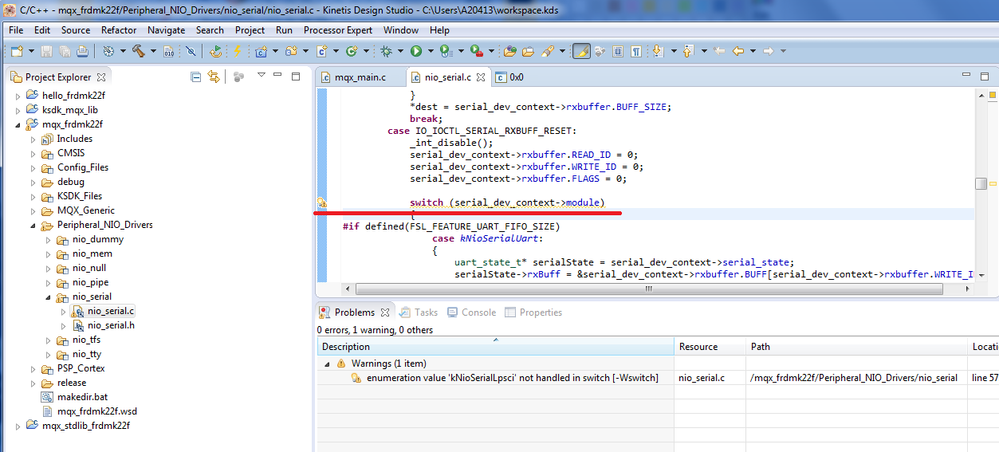Click the editor horizontal scrollbar thumb

[x=648, y=289]
